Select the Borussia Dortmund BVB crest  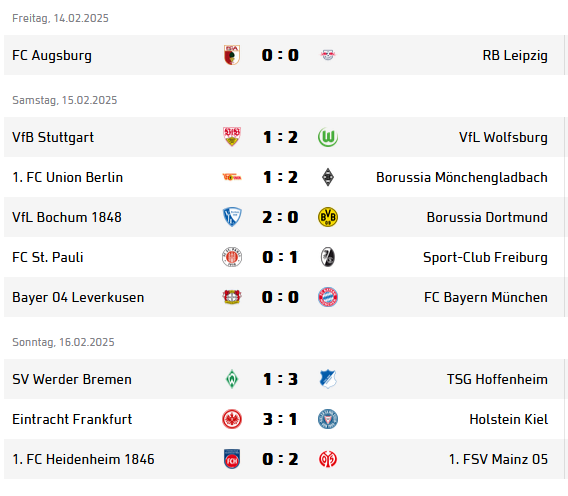[328, 217]
